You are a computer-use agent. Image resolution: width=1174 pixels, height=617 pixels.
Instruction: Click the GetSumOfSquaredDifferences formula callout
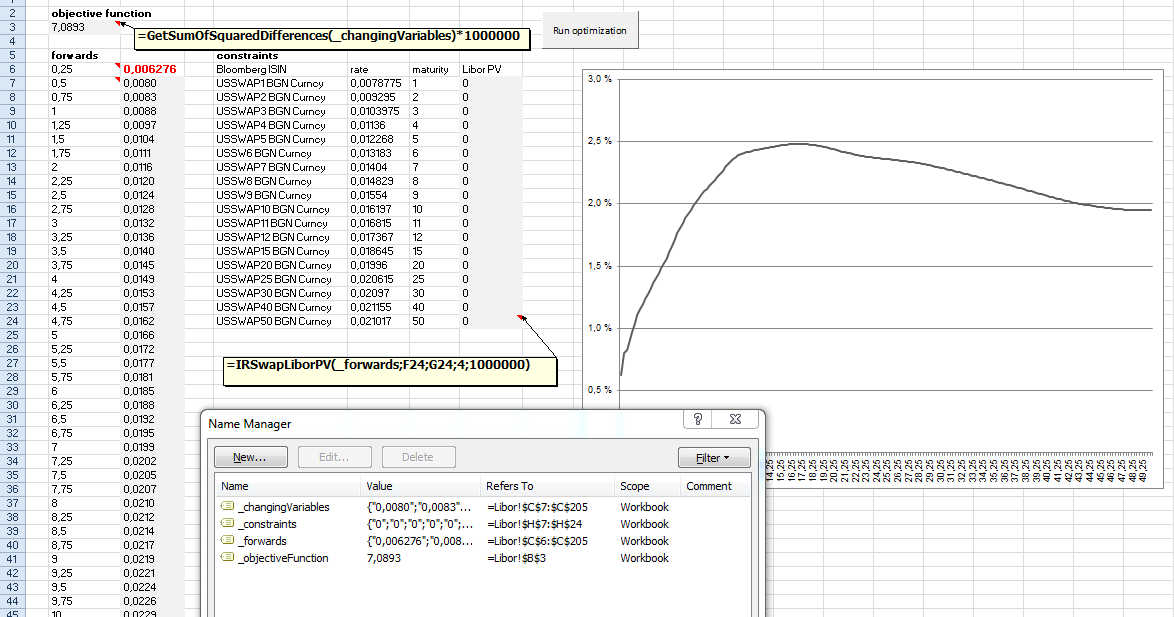[330, 38]
